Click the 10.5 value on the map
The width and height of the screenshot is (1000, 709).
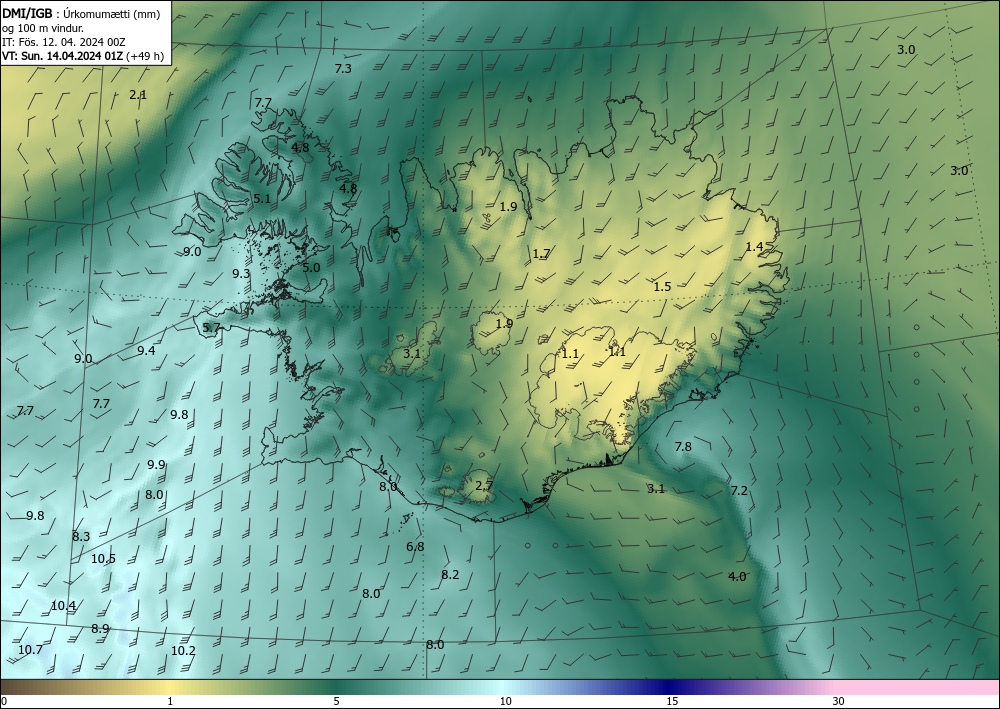pos(103,559)
